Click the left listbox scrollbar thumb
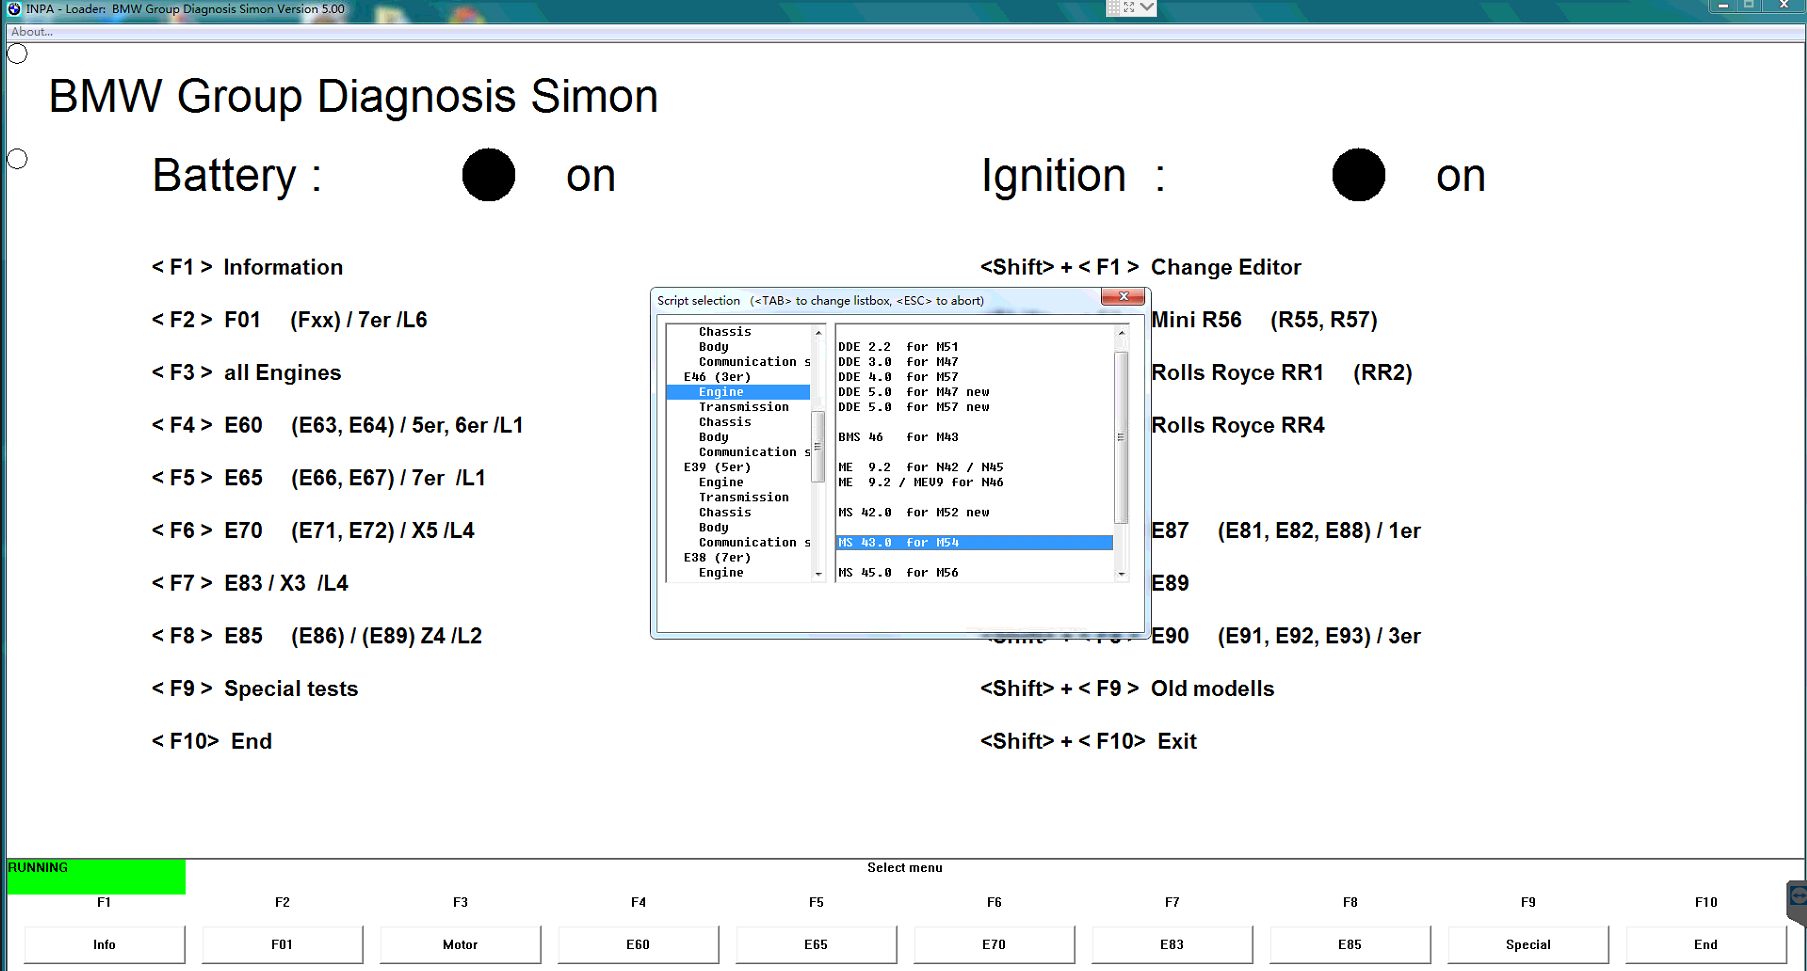The width and height of the screenshot is (1807, 971). (818, 447)
